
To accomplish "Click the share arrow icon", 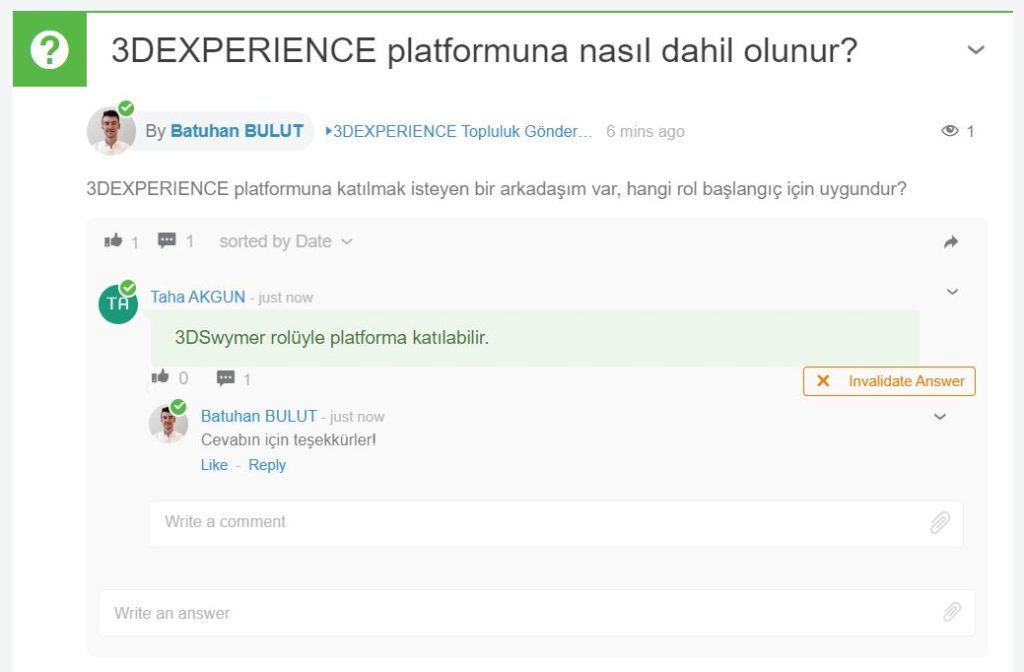I will 951,242.
